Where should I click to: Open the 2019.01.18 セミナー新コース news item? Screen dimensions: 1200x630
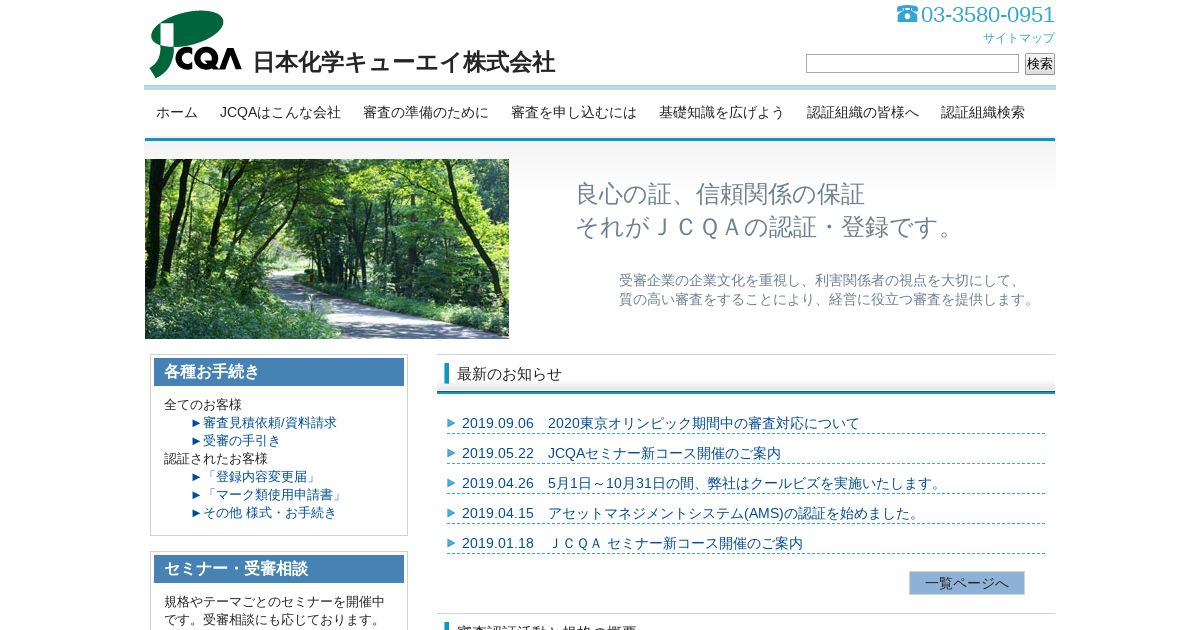coord(632,543)
